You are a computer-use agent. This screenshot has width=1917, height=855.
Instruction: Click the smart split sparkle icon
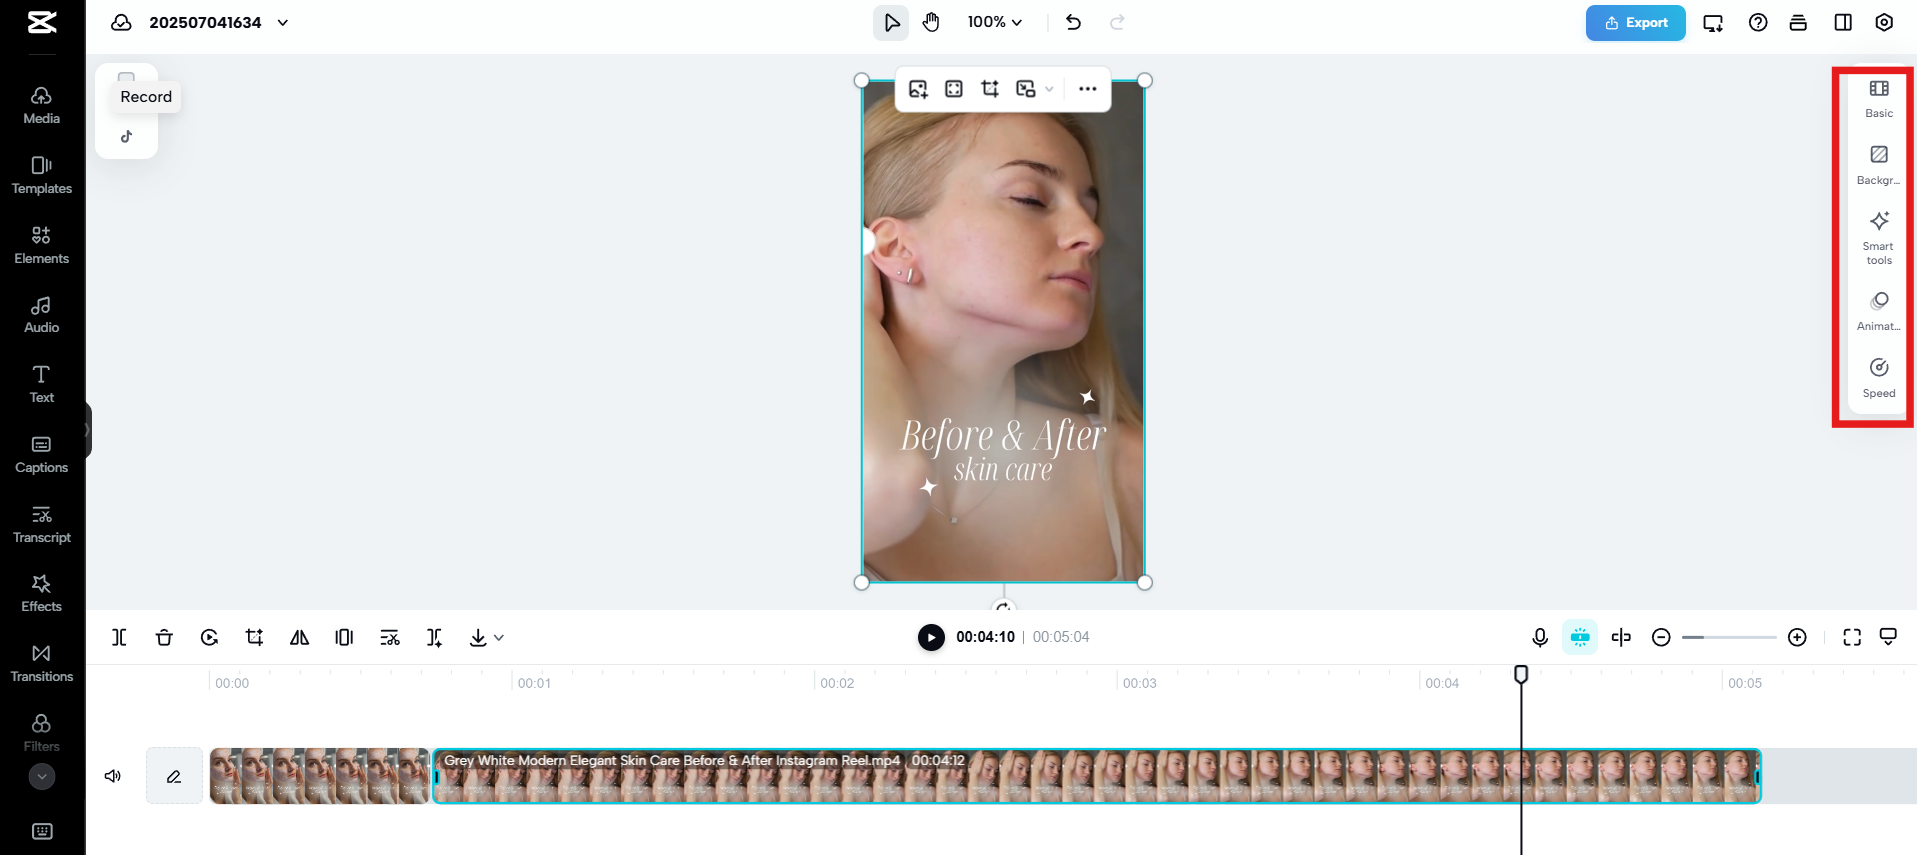[x=434, y=637]
